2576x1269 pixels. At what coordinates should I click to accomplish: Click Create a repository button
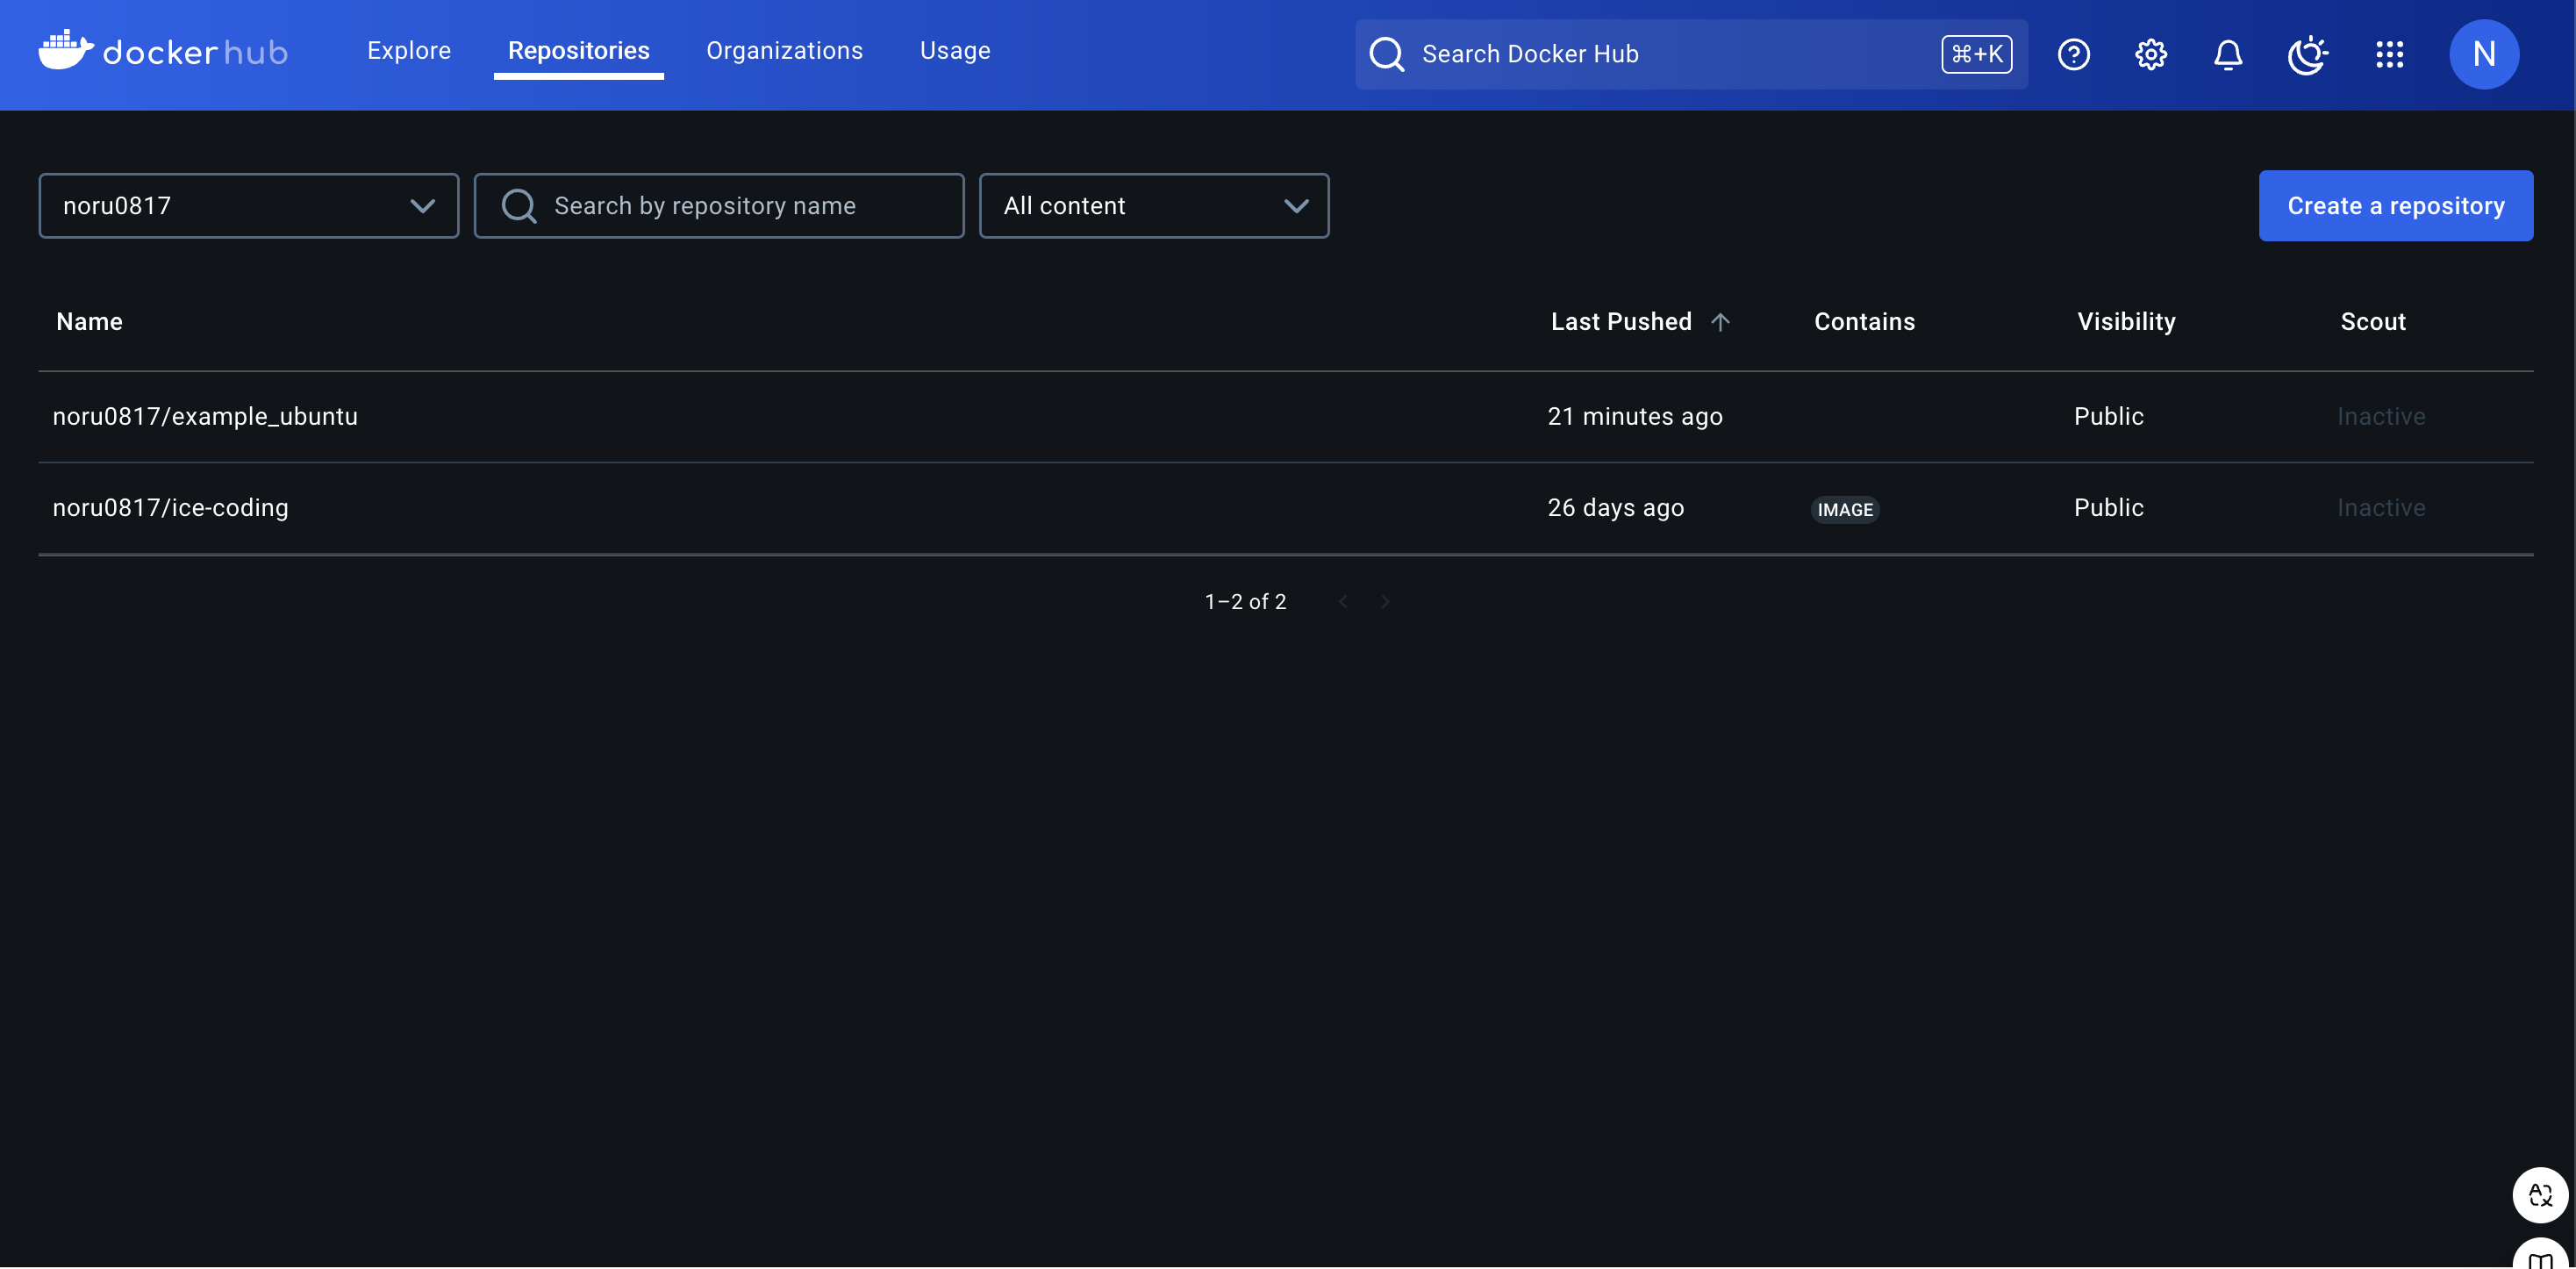point(2395,206)
